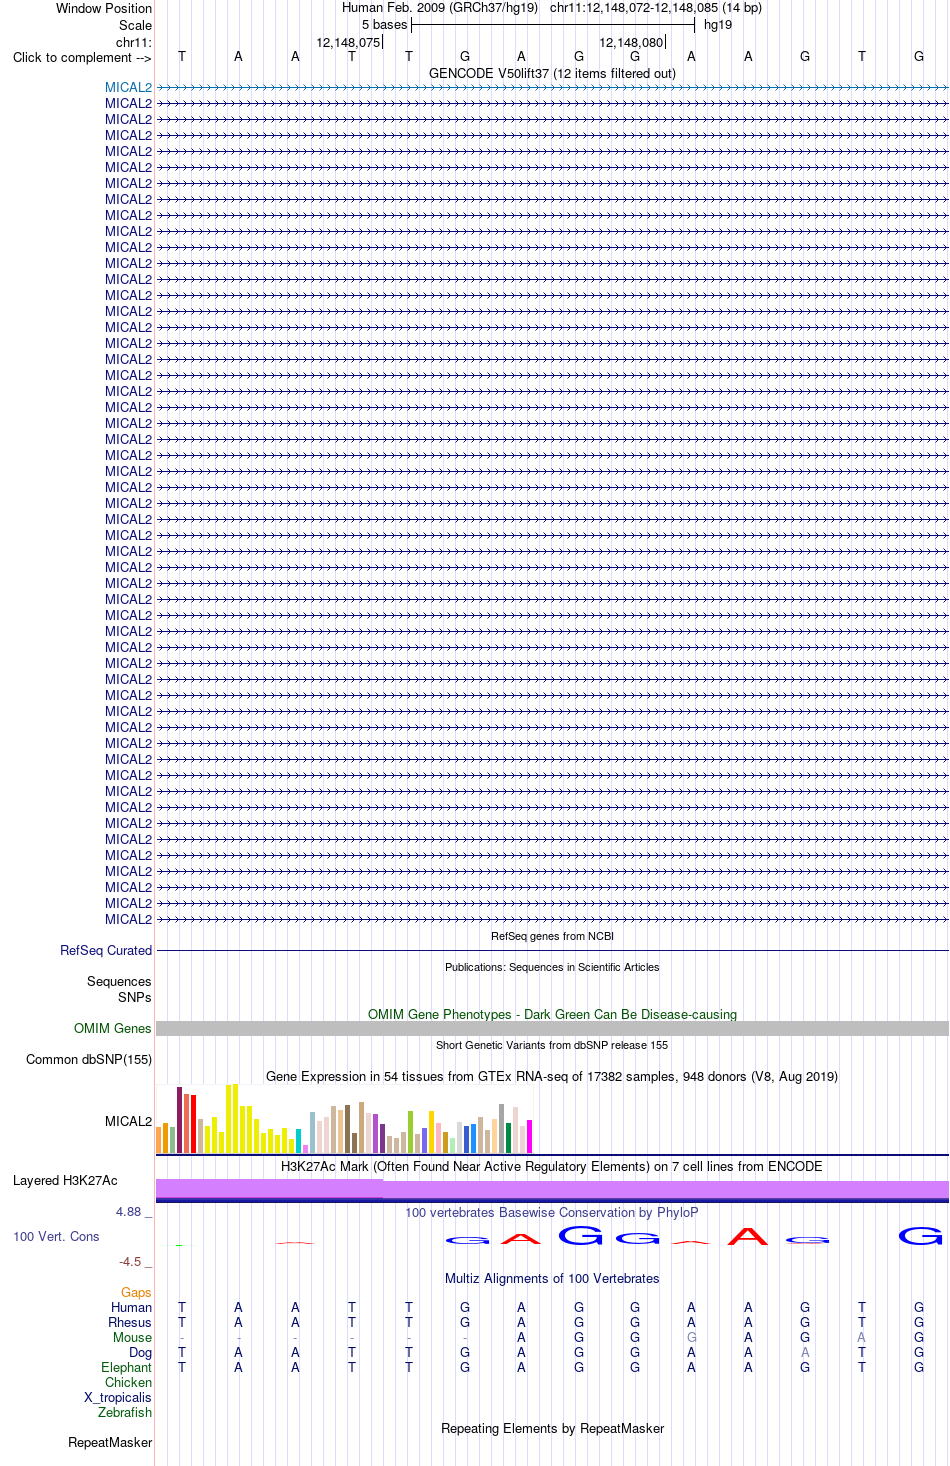This screenshot has width=950, height=1466.
Task: Click 'Repeating Elements by RepeatMasker' title
Action: coord(552,1428)
